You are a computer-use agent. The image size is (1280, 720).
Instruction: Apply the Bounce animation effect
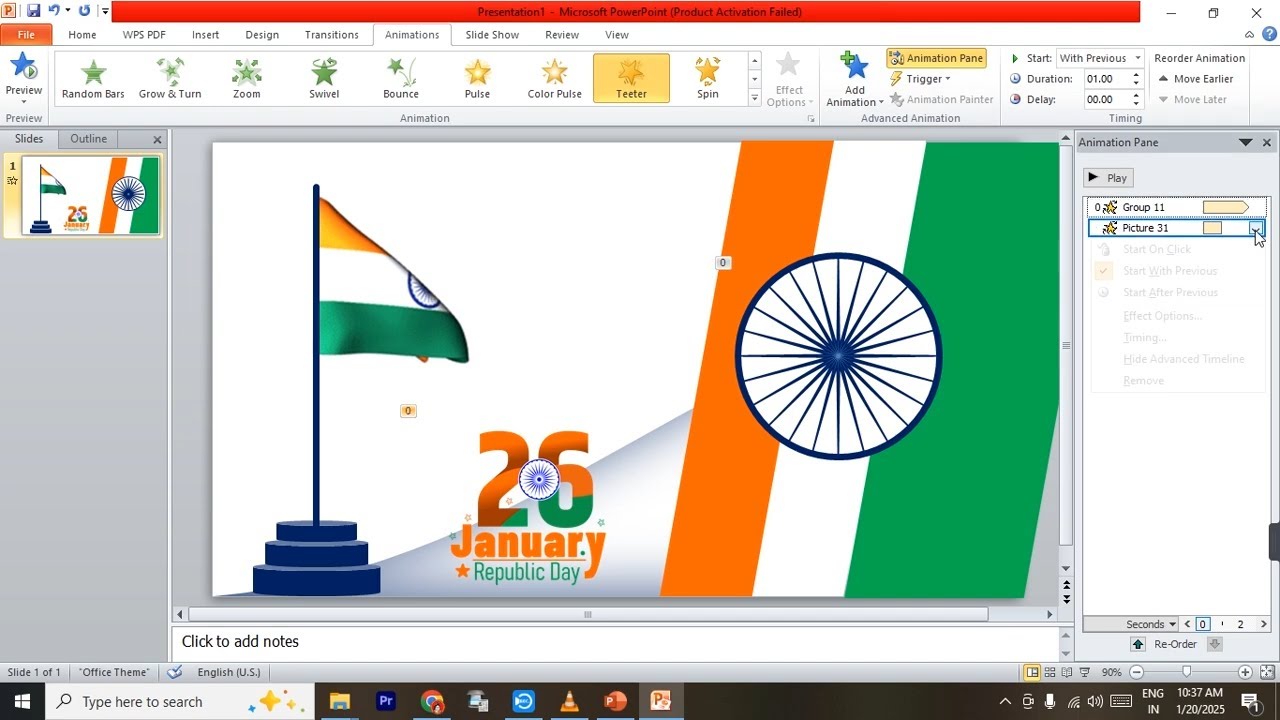pyautogui.click(x=401, y=78)
